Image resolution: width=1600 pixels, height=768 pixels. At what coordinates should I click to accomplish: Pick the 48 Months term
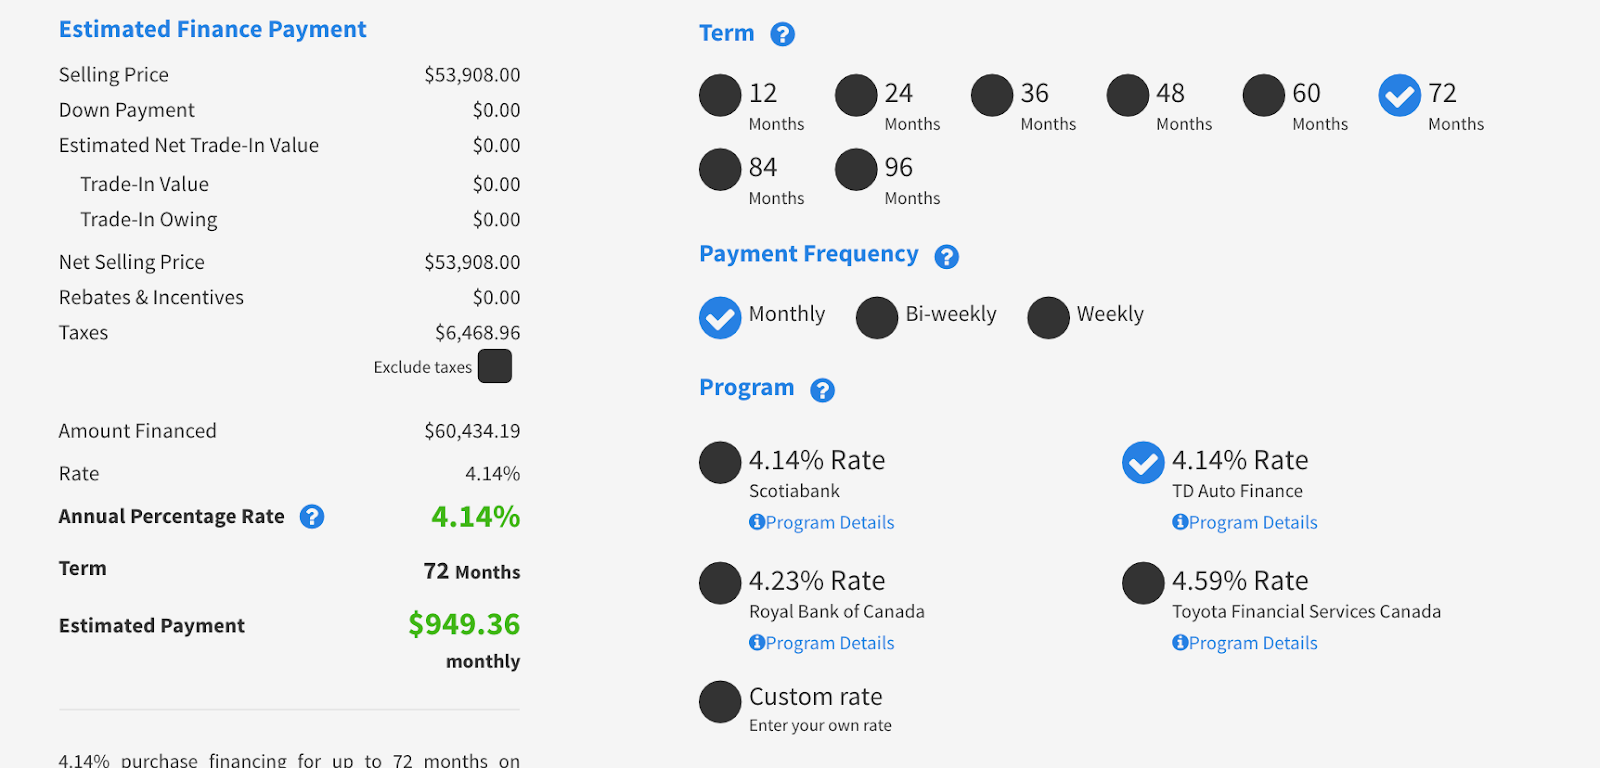tap(1128, 96)
